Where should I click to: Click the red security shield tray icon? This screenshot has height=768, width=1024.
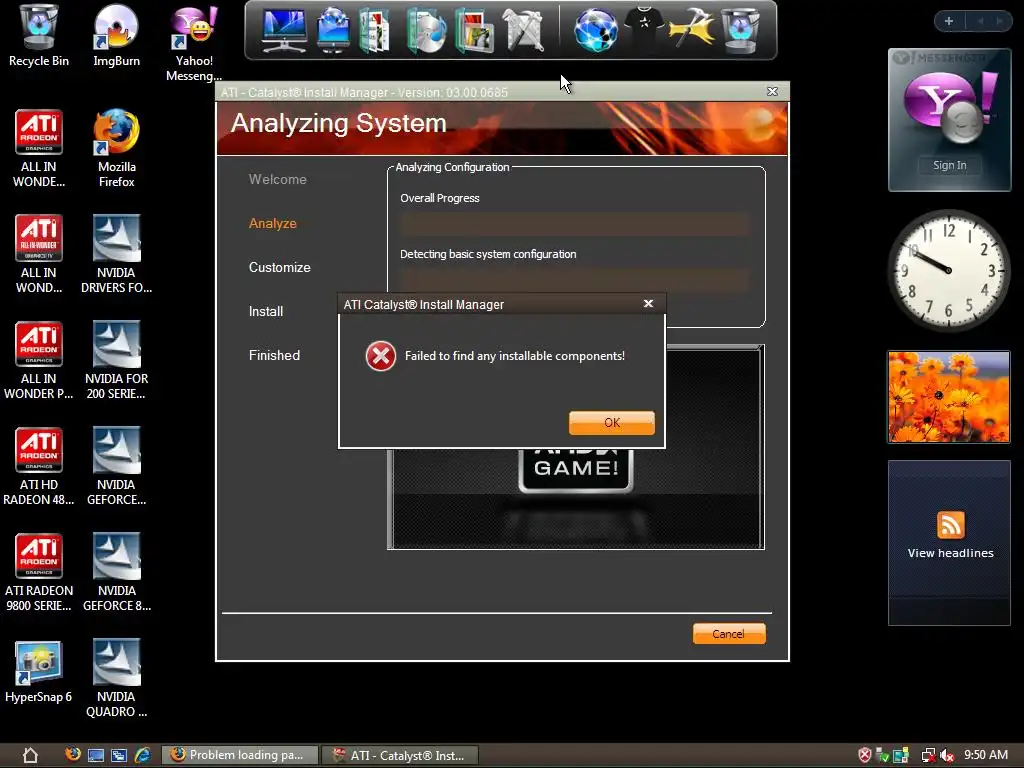coord(865,756)
